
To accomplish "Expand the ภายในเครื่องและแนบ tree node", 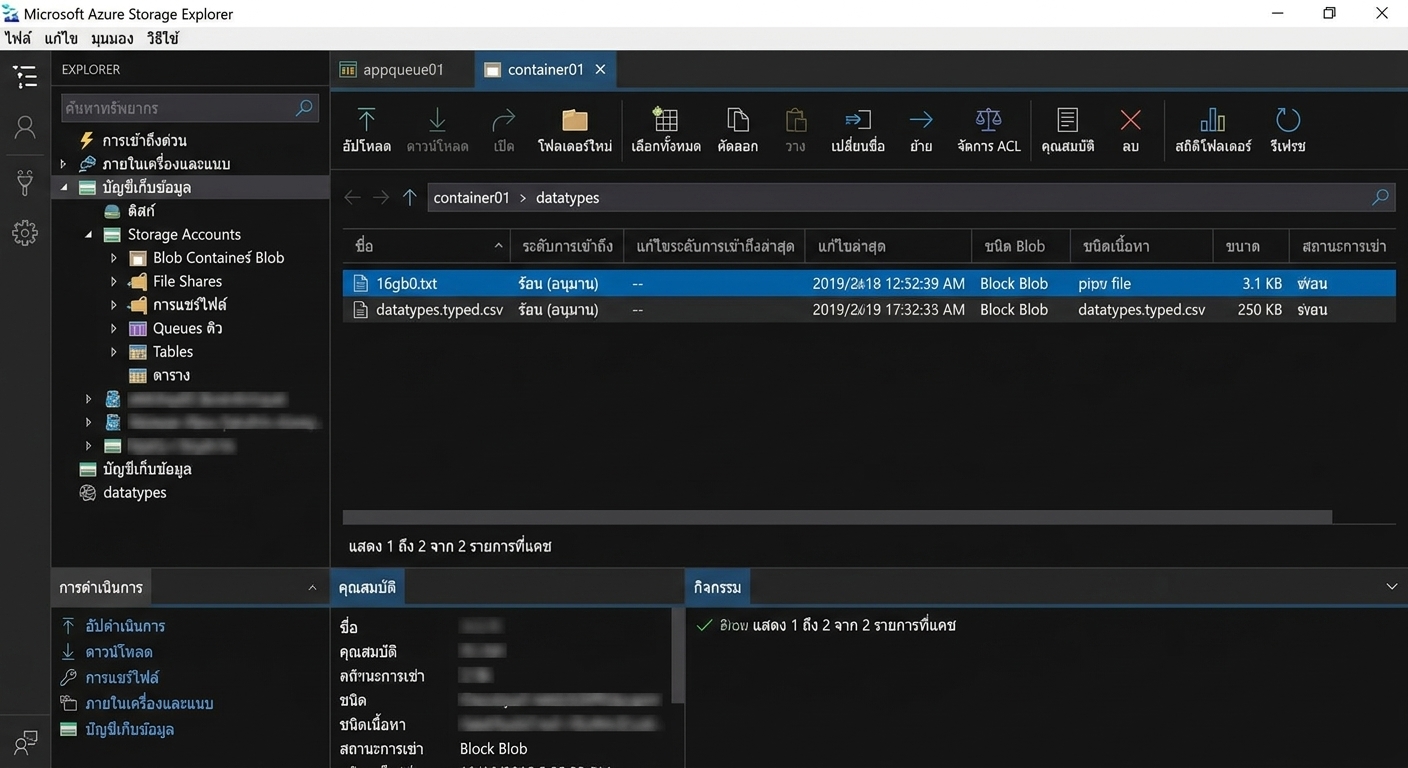I will point(63,164).
